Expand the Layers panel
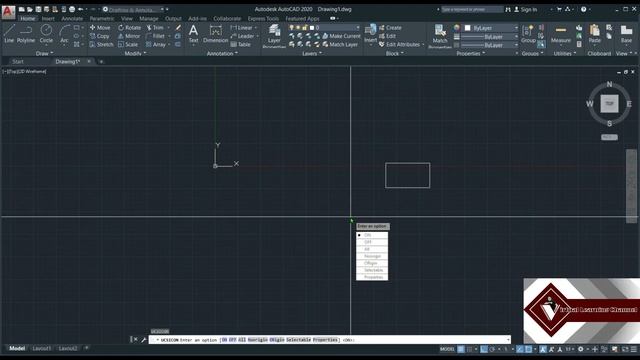Image resolution: width=640 pixels, height=360 pixels. (312, 53)
